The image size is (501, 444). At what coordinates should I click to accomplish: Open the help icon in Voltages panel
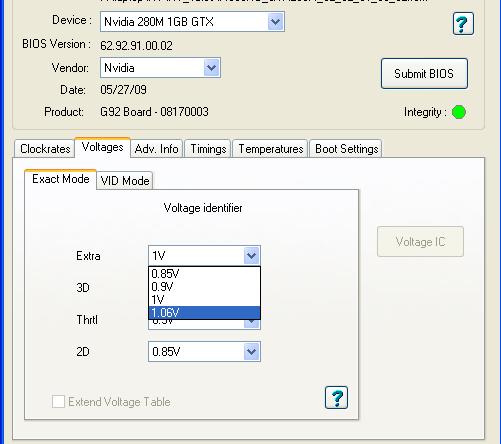336,397
